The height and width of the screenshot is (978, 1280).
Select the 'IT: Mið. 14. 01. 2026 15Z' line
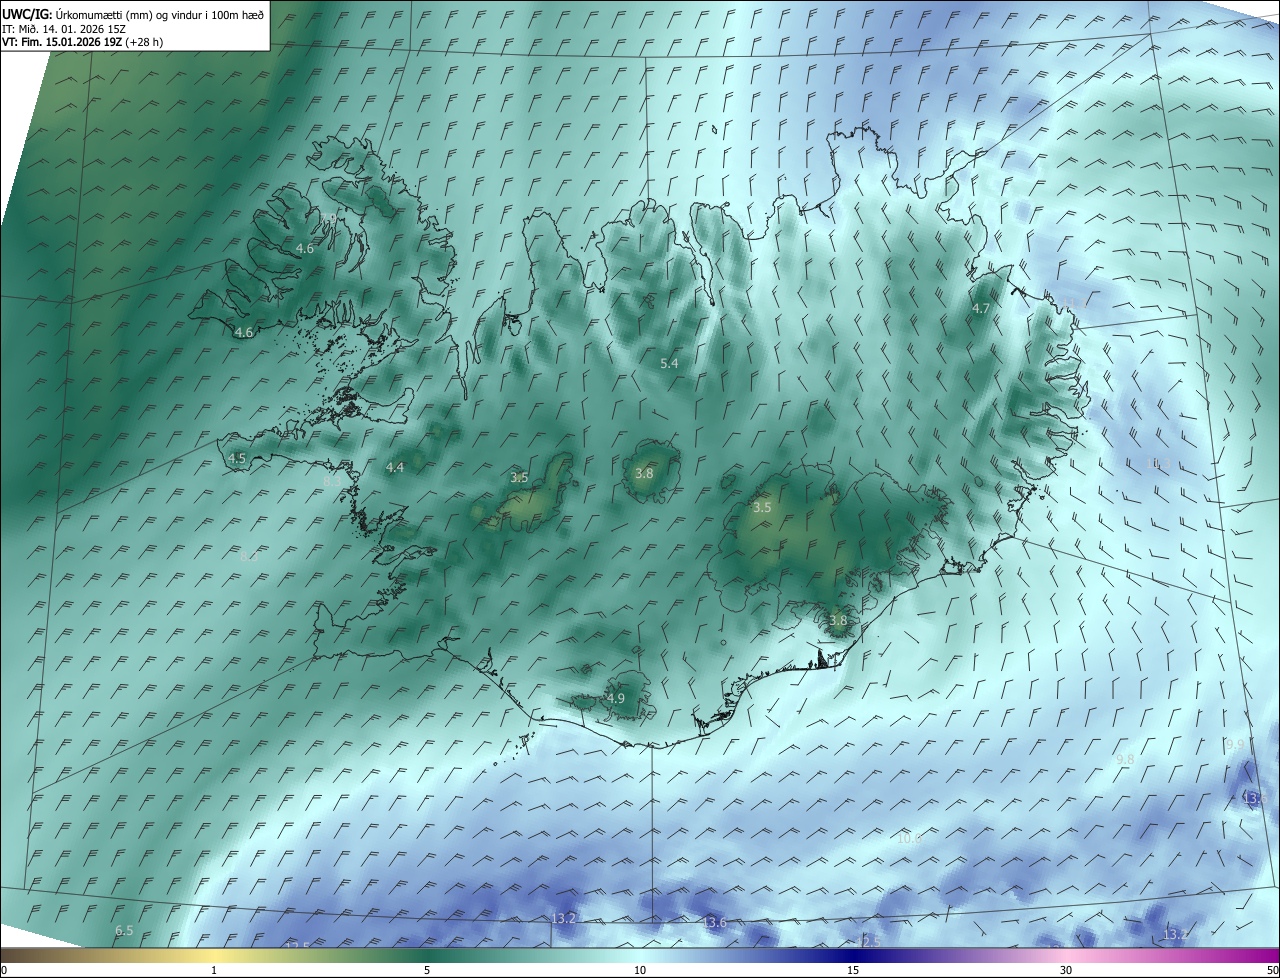tap(63, 29)
